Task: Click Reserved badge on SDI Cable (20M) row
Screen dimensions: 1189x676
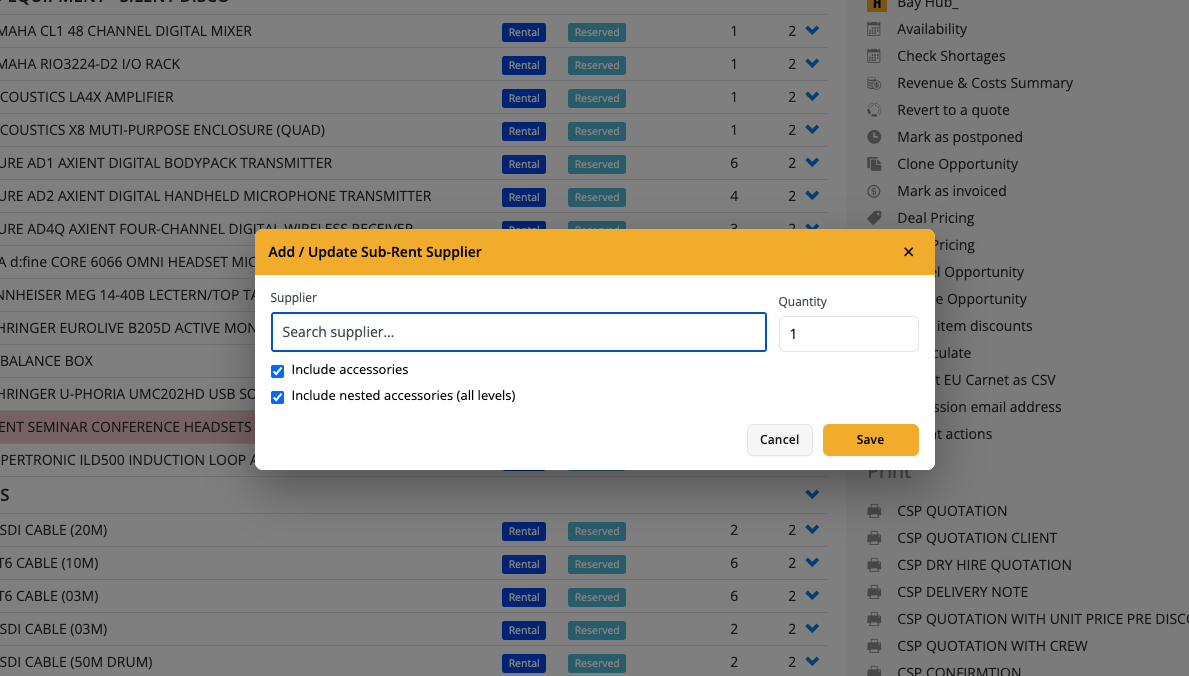Action: pos(597,532)
